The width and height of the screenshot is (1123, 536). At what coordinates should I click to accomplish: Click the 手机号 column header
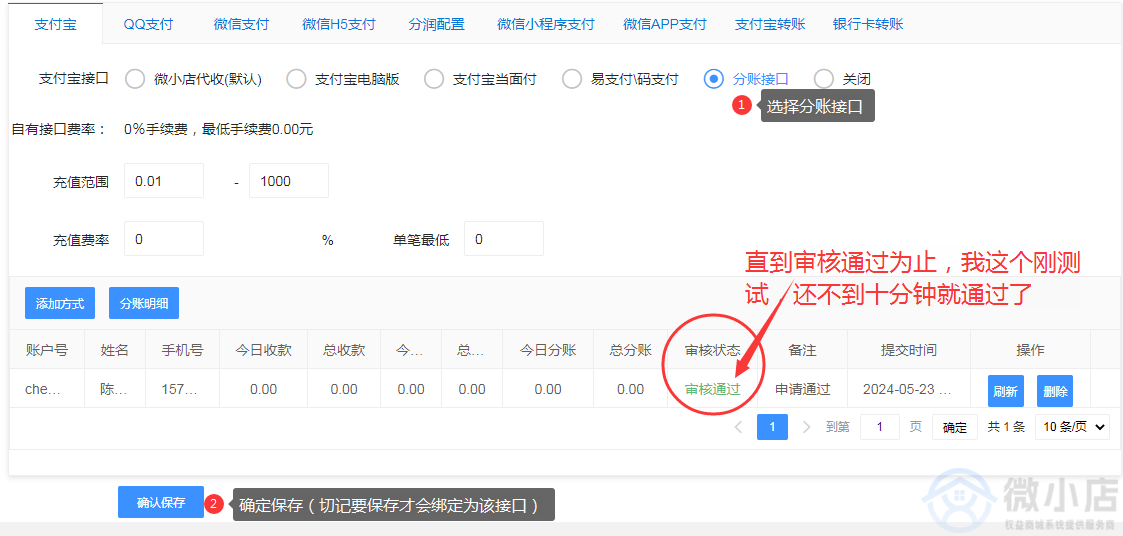(182, 350)
